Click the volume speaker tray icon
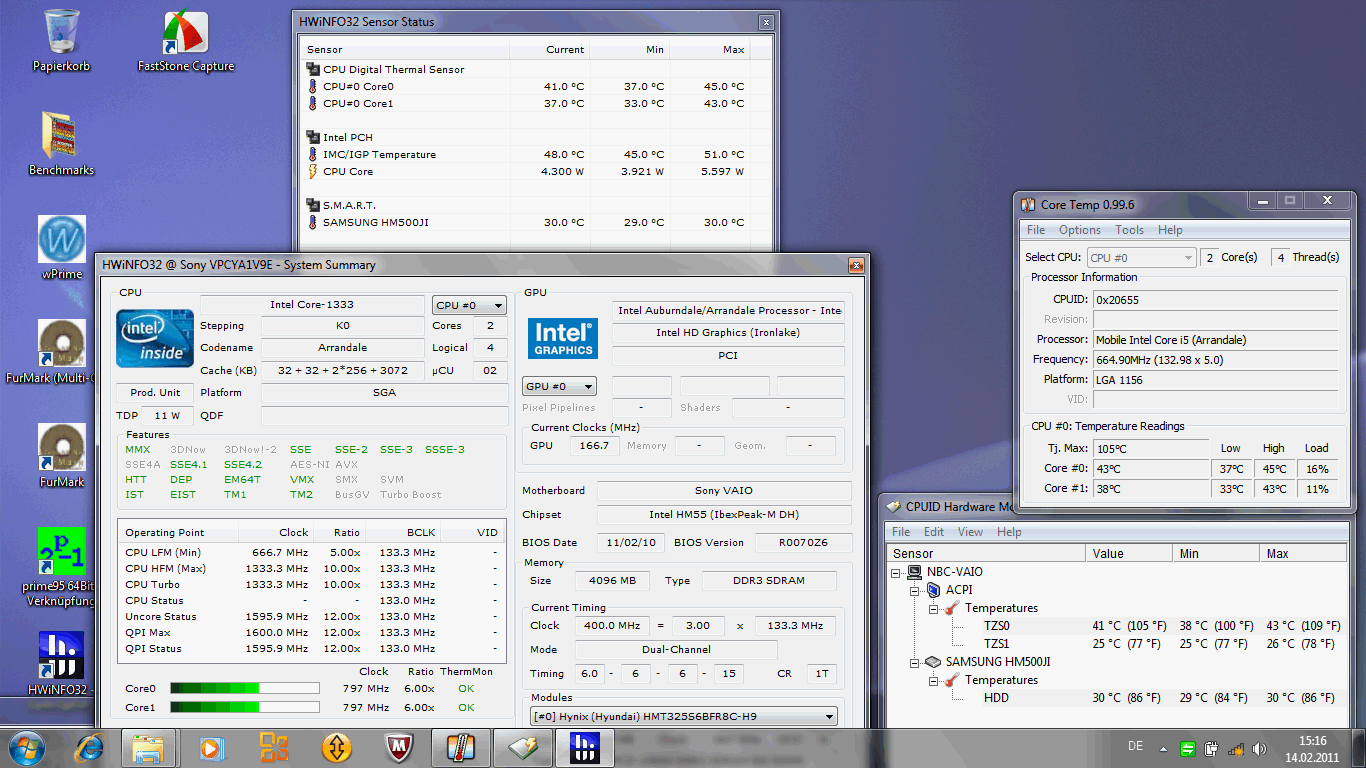Screen dimensions: 1366x768 click(1259, 749)
